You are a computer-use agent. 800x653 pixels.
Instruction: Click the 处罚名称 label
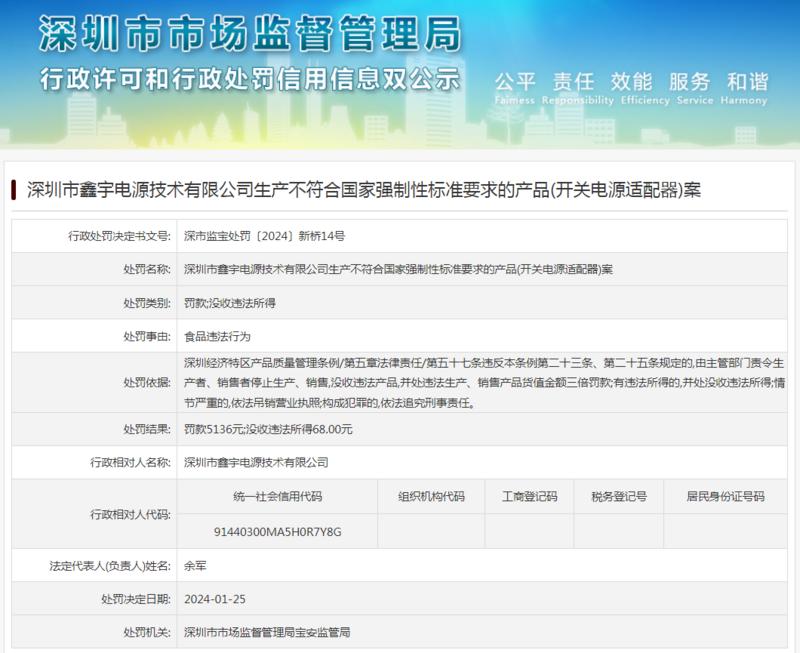(x=147, y=269)
